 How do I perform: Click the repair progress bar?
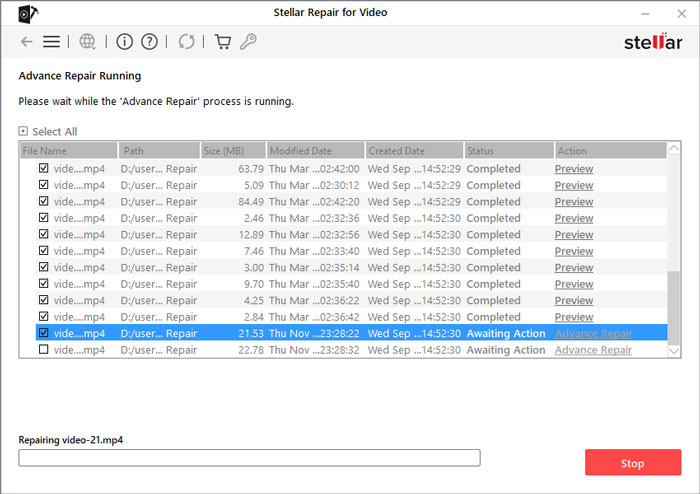(249, 458)
